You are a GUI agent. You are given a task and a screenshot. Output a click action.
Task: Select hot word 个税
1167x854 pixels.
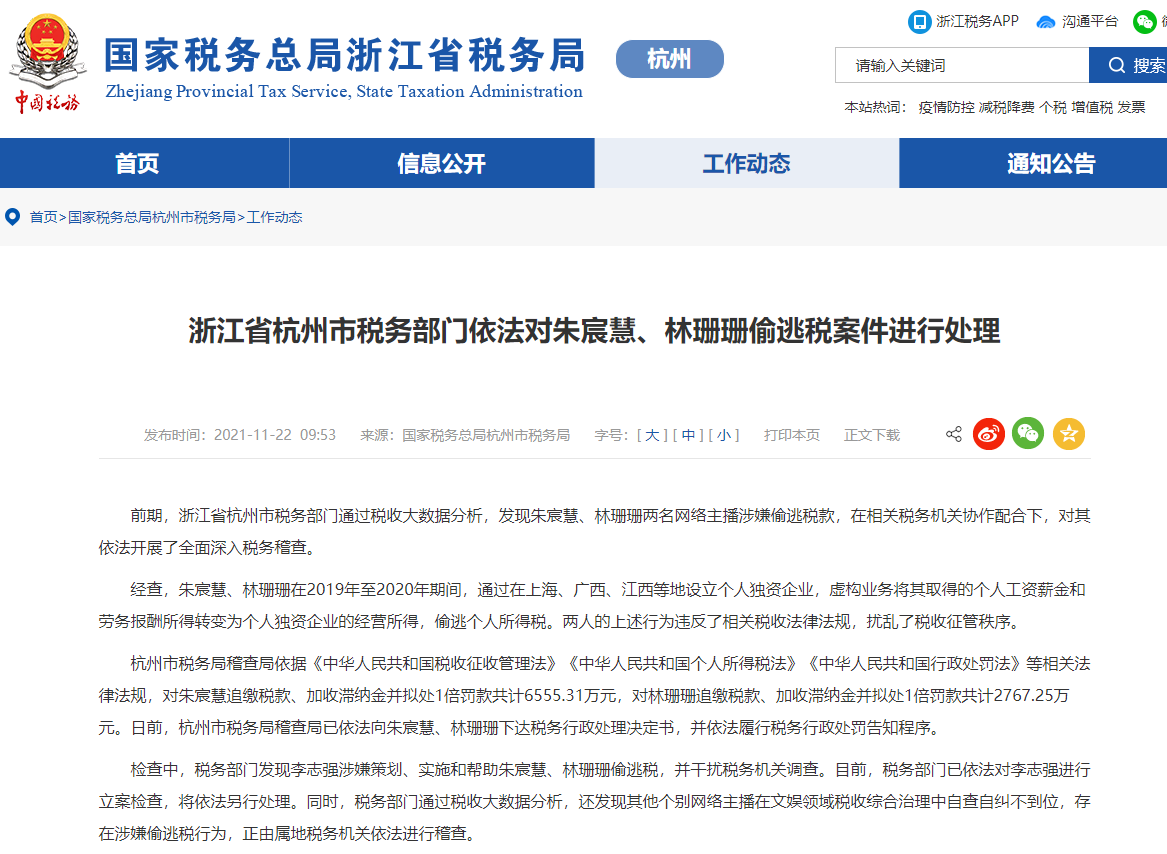1052,107
